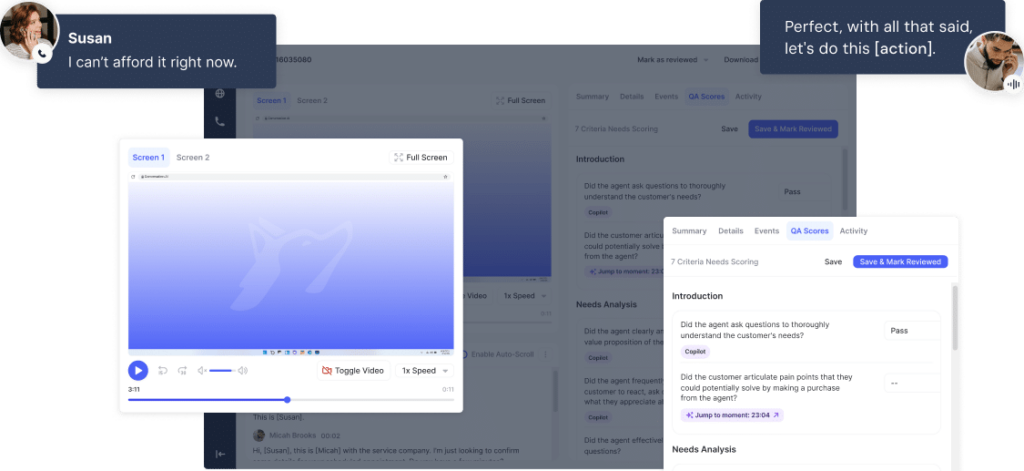Click the agent's avatar photo at right
Viewport: 1024px width, 471px height.
[994, 61]
